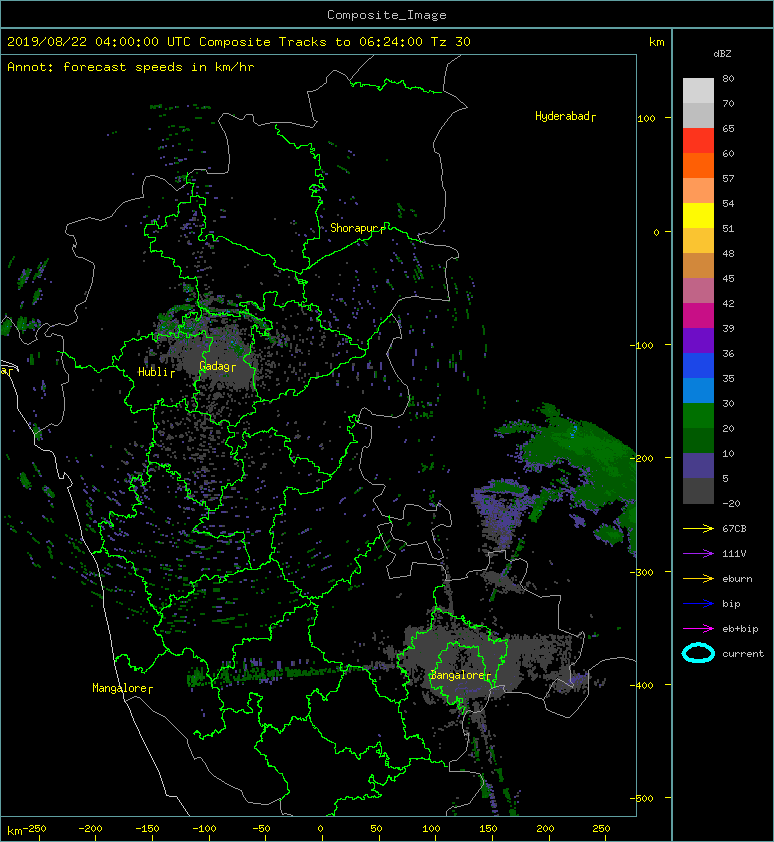
Task: Pick the dark green swatch between 20 and 10 dBZ
Action: 698,440
